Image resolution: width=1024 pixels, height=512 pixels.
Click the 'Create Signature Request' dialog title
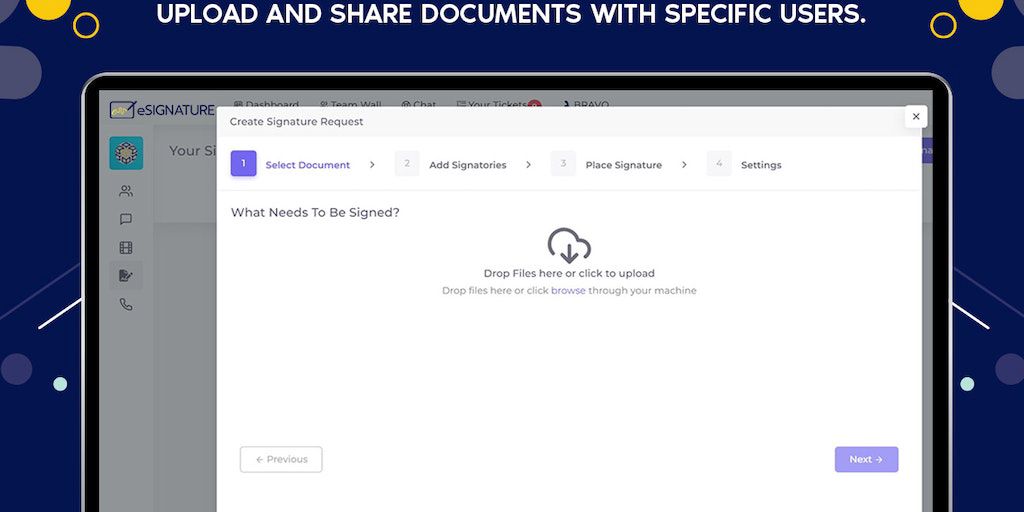296,121
